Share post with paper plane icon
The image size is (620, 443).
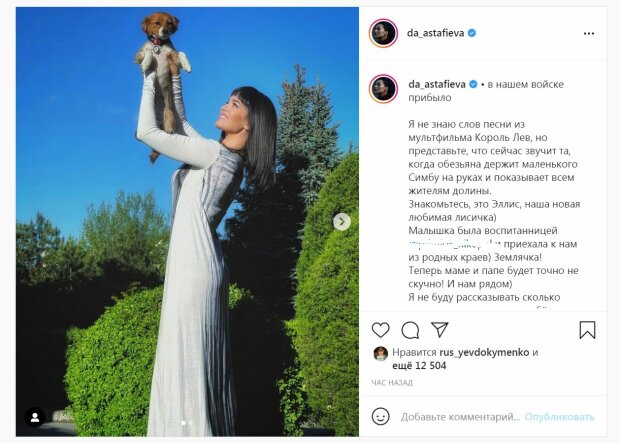pyautogui.click(x=439, y=329)
